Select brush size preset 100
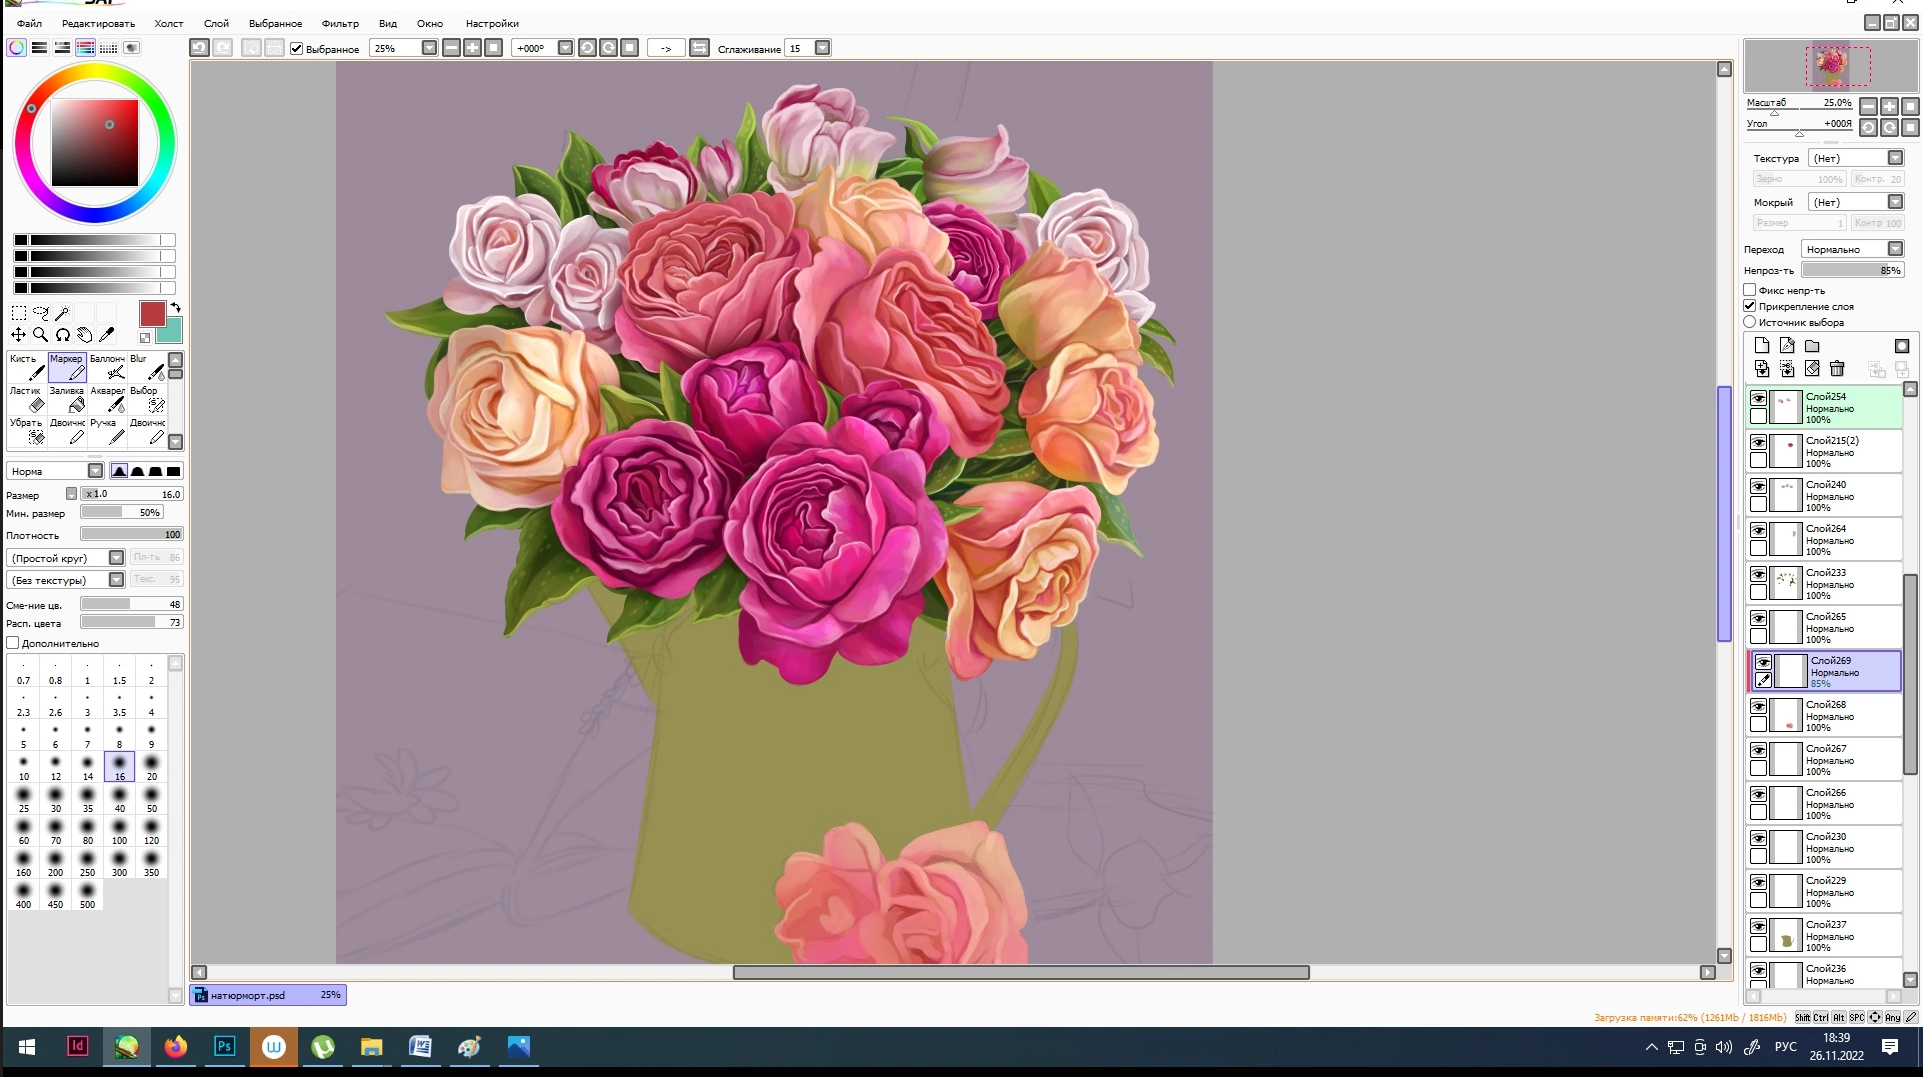The height and width of the screenshot is (1077, 1923). click(120, 831)
